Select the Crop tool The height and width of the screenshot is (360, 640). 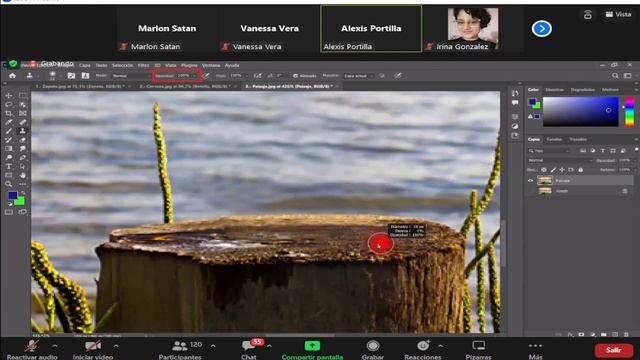click(x=9, y=113)
